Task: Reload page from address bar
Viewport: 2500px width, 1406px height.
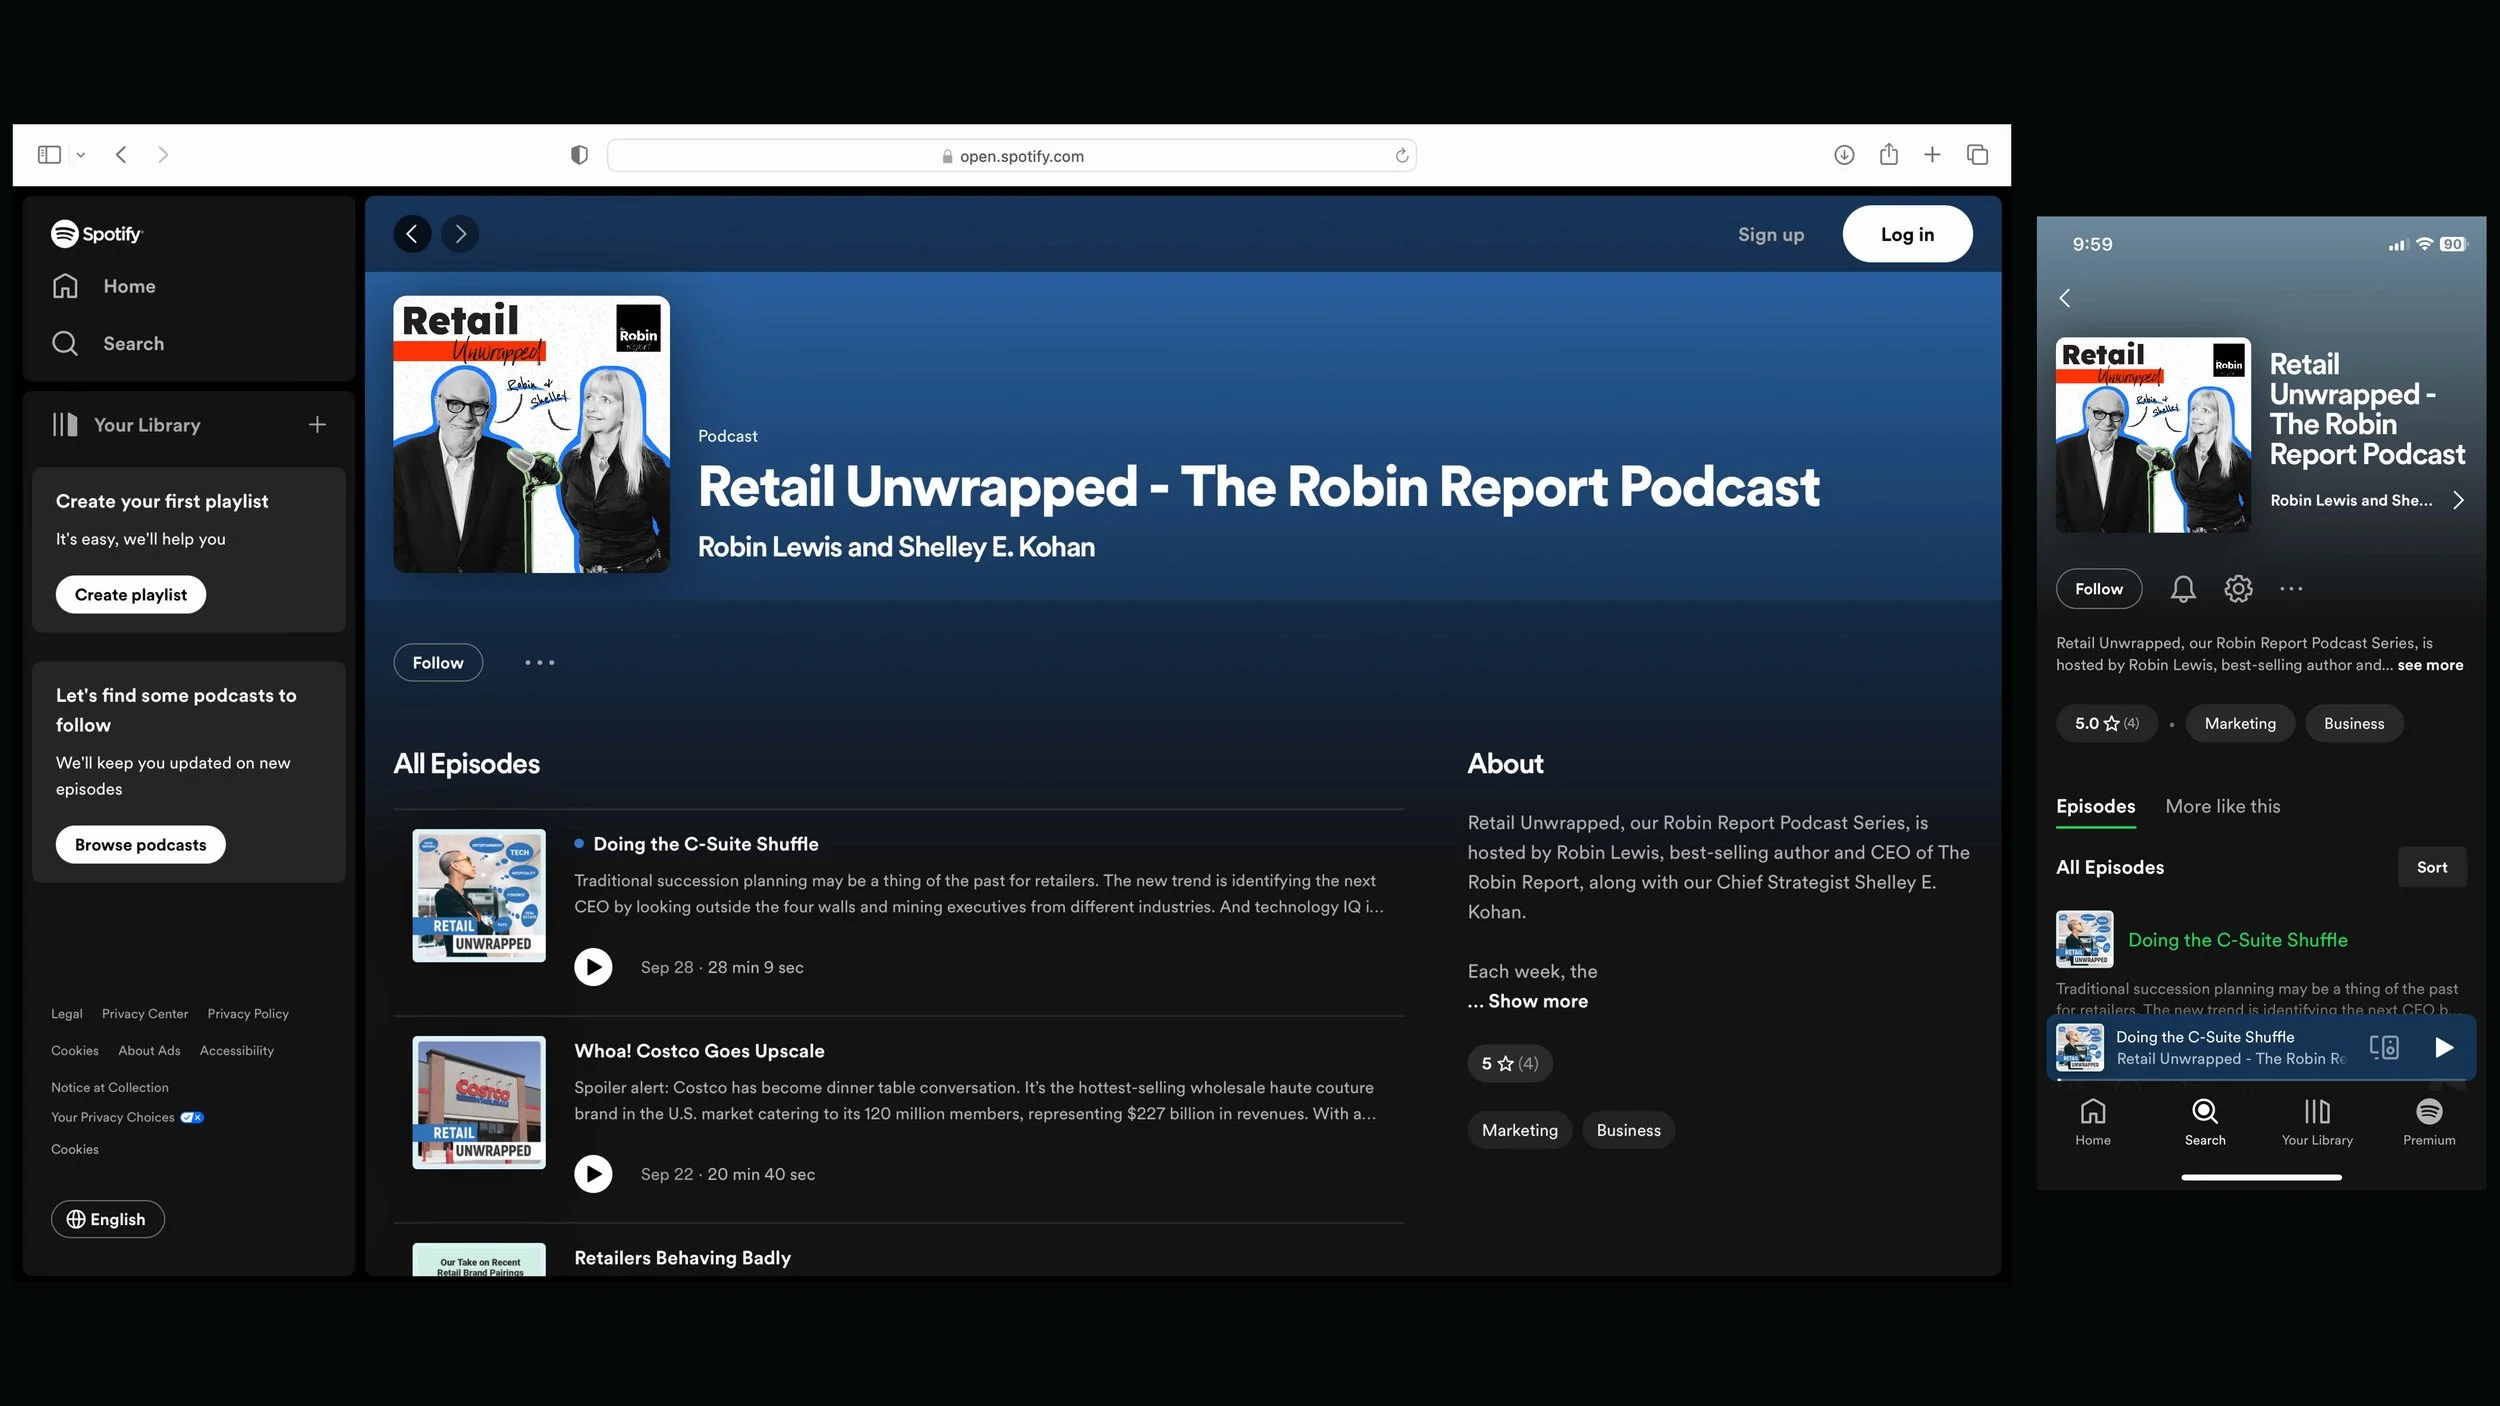Action: 1402,156
